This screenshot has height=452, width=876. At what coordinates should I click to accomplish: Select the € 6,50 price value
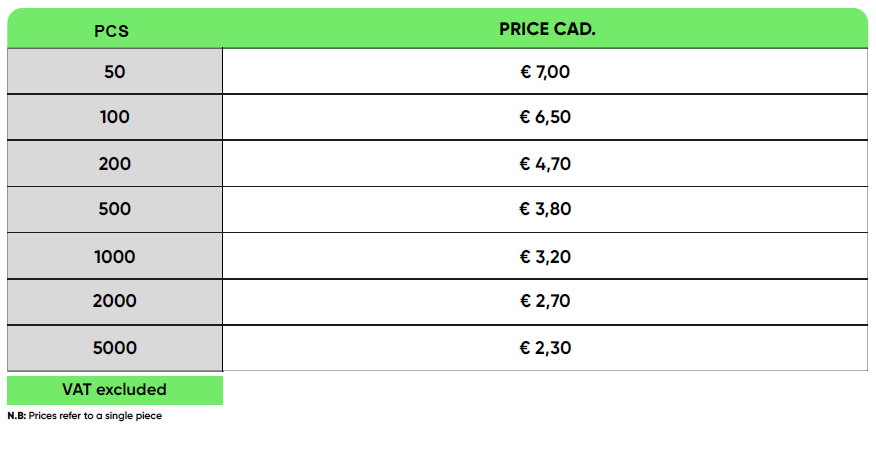point(545,117)
